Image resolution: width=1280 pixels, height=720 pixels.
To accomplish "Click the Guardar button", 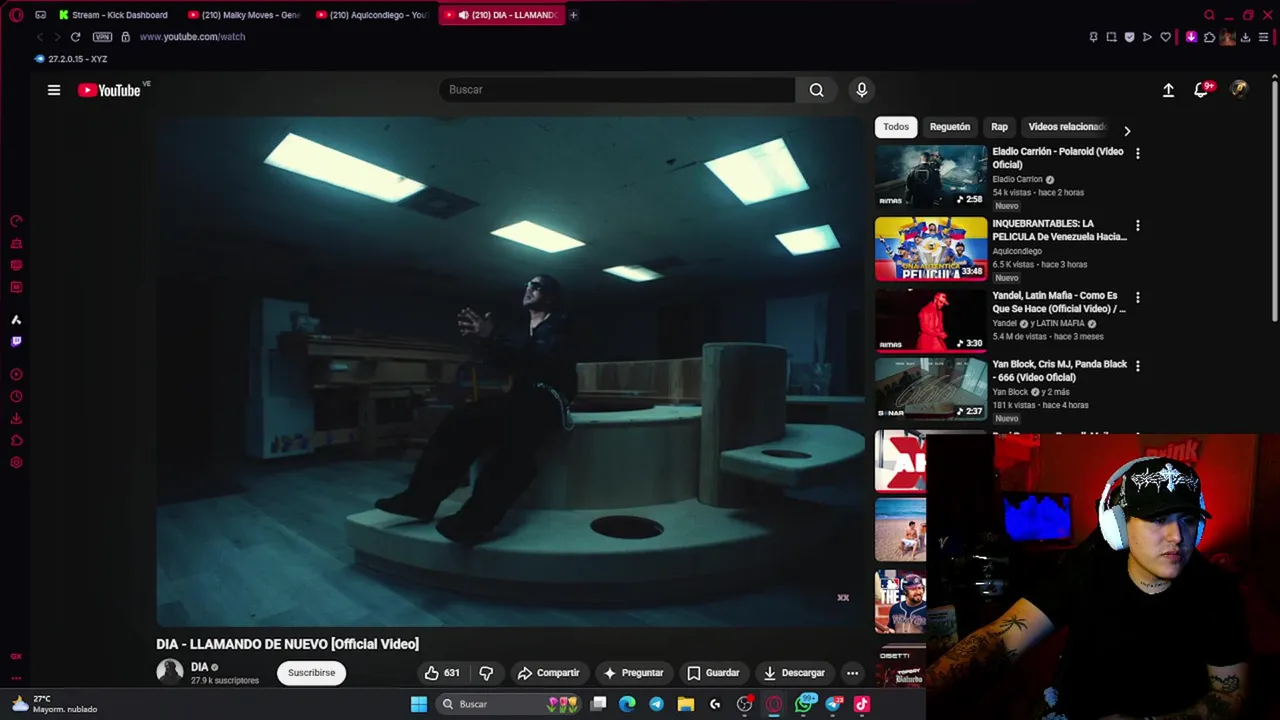I will (713, 673).
